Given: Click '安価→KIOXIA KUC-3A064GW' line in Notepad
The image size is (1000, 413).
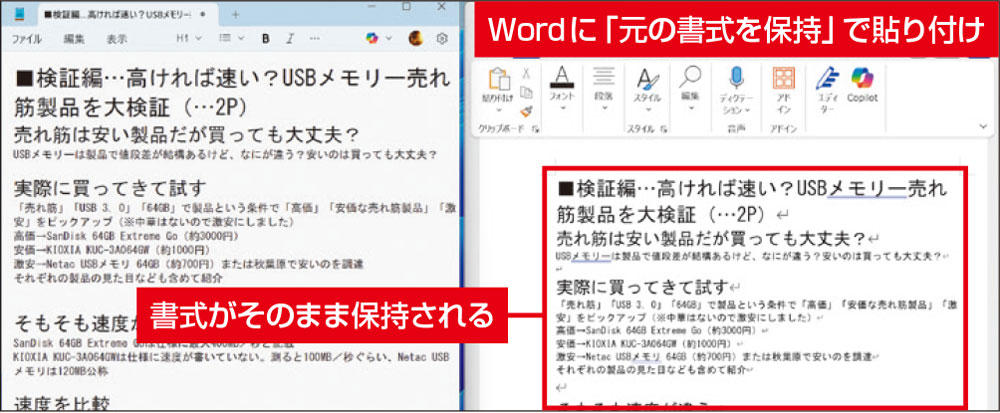Looking at the screenshot, I should coord(112,249).
